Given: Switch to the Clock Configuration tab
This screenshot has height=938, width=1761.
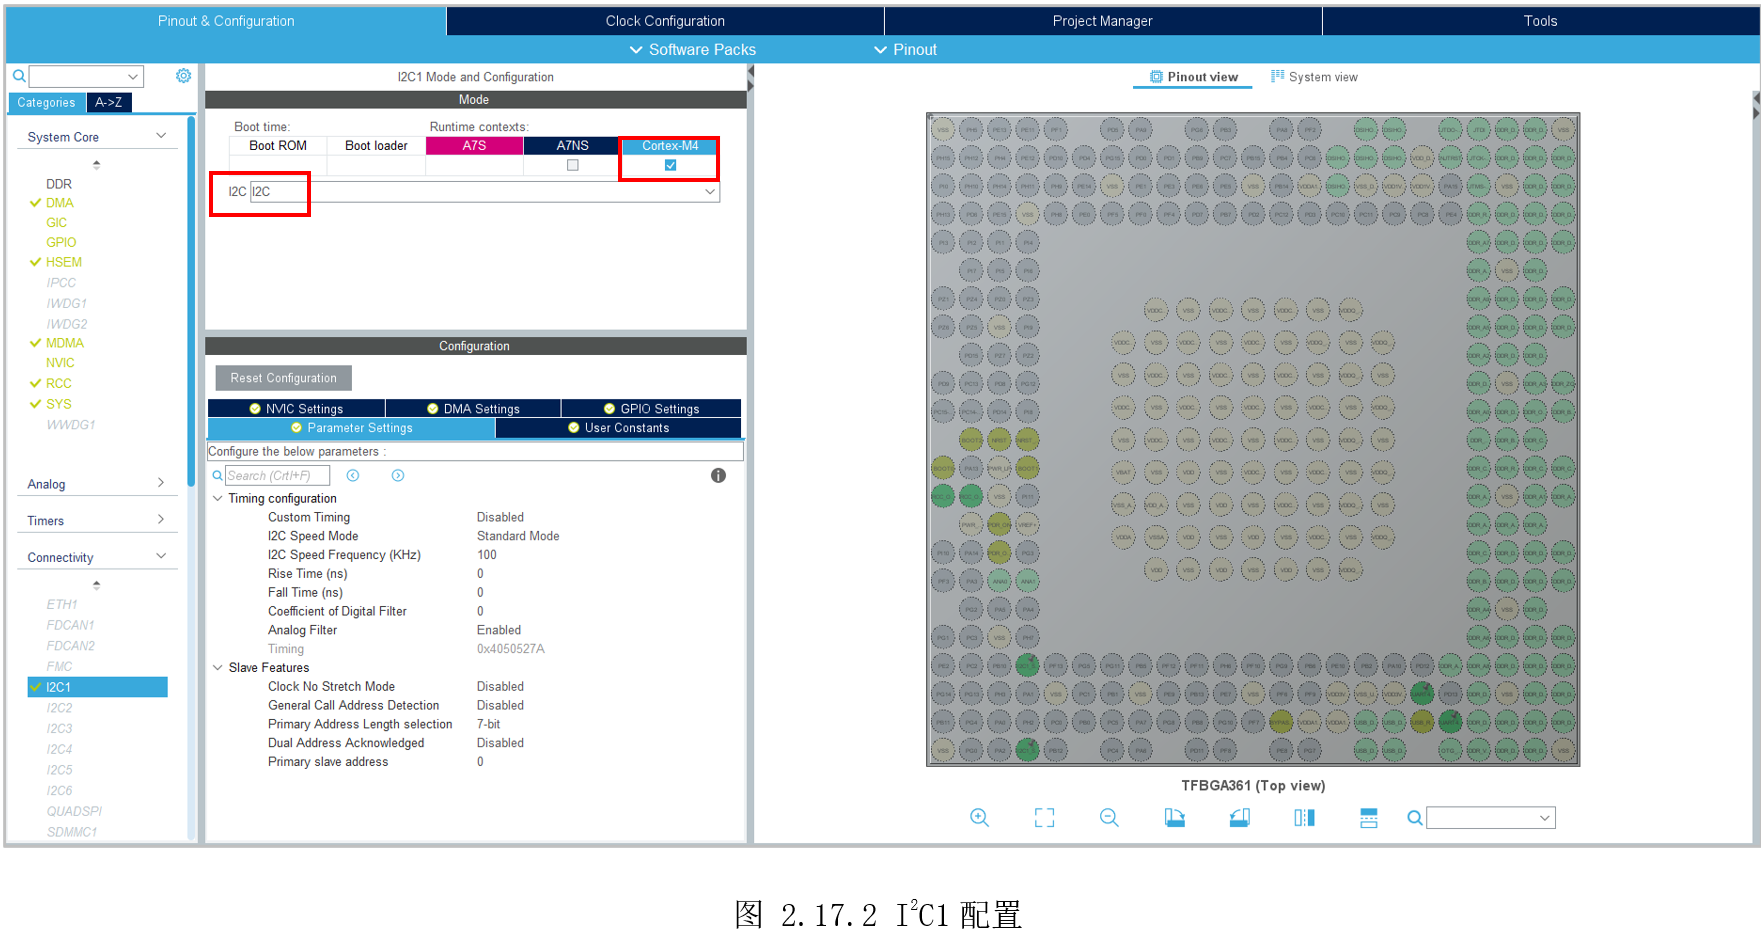Looking at the screenshot, I should click(665, 21).
